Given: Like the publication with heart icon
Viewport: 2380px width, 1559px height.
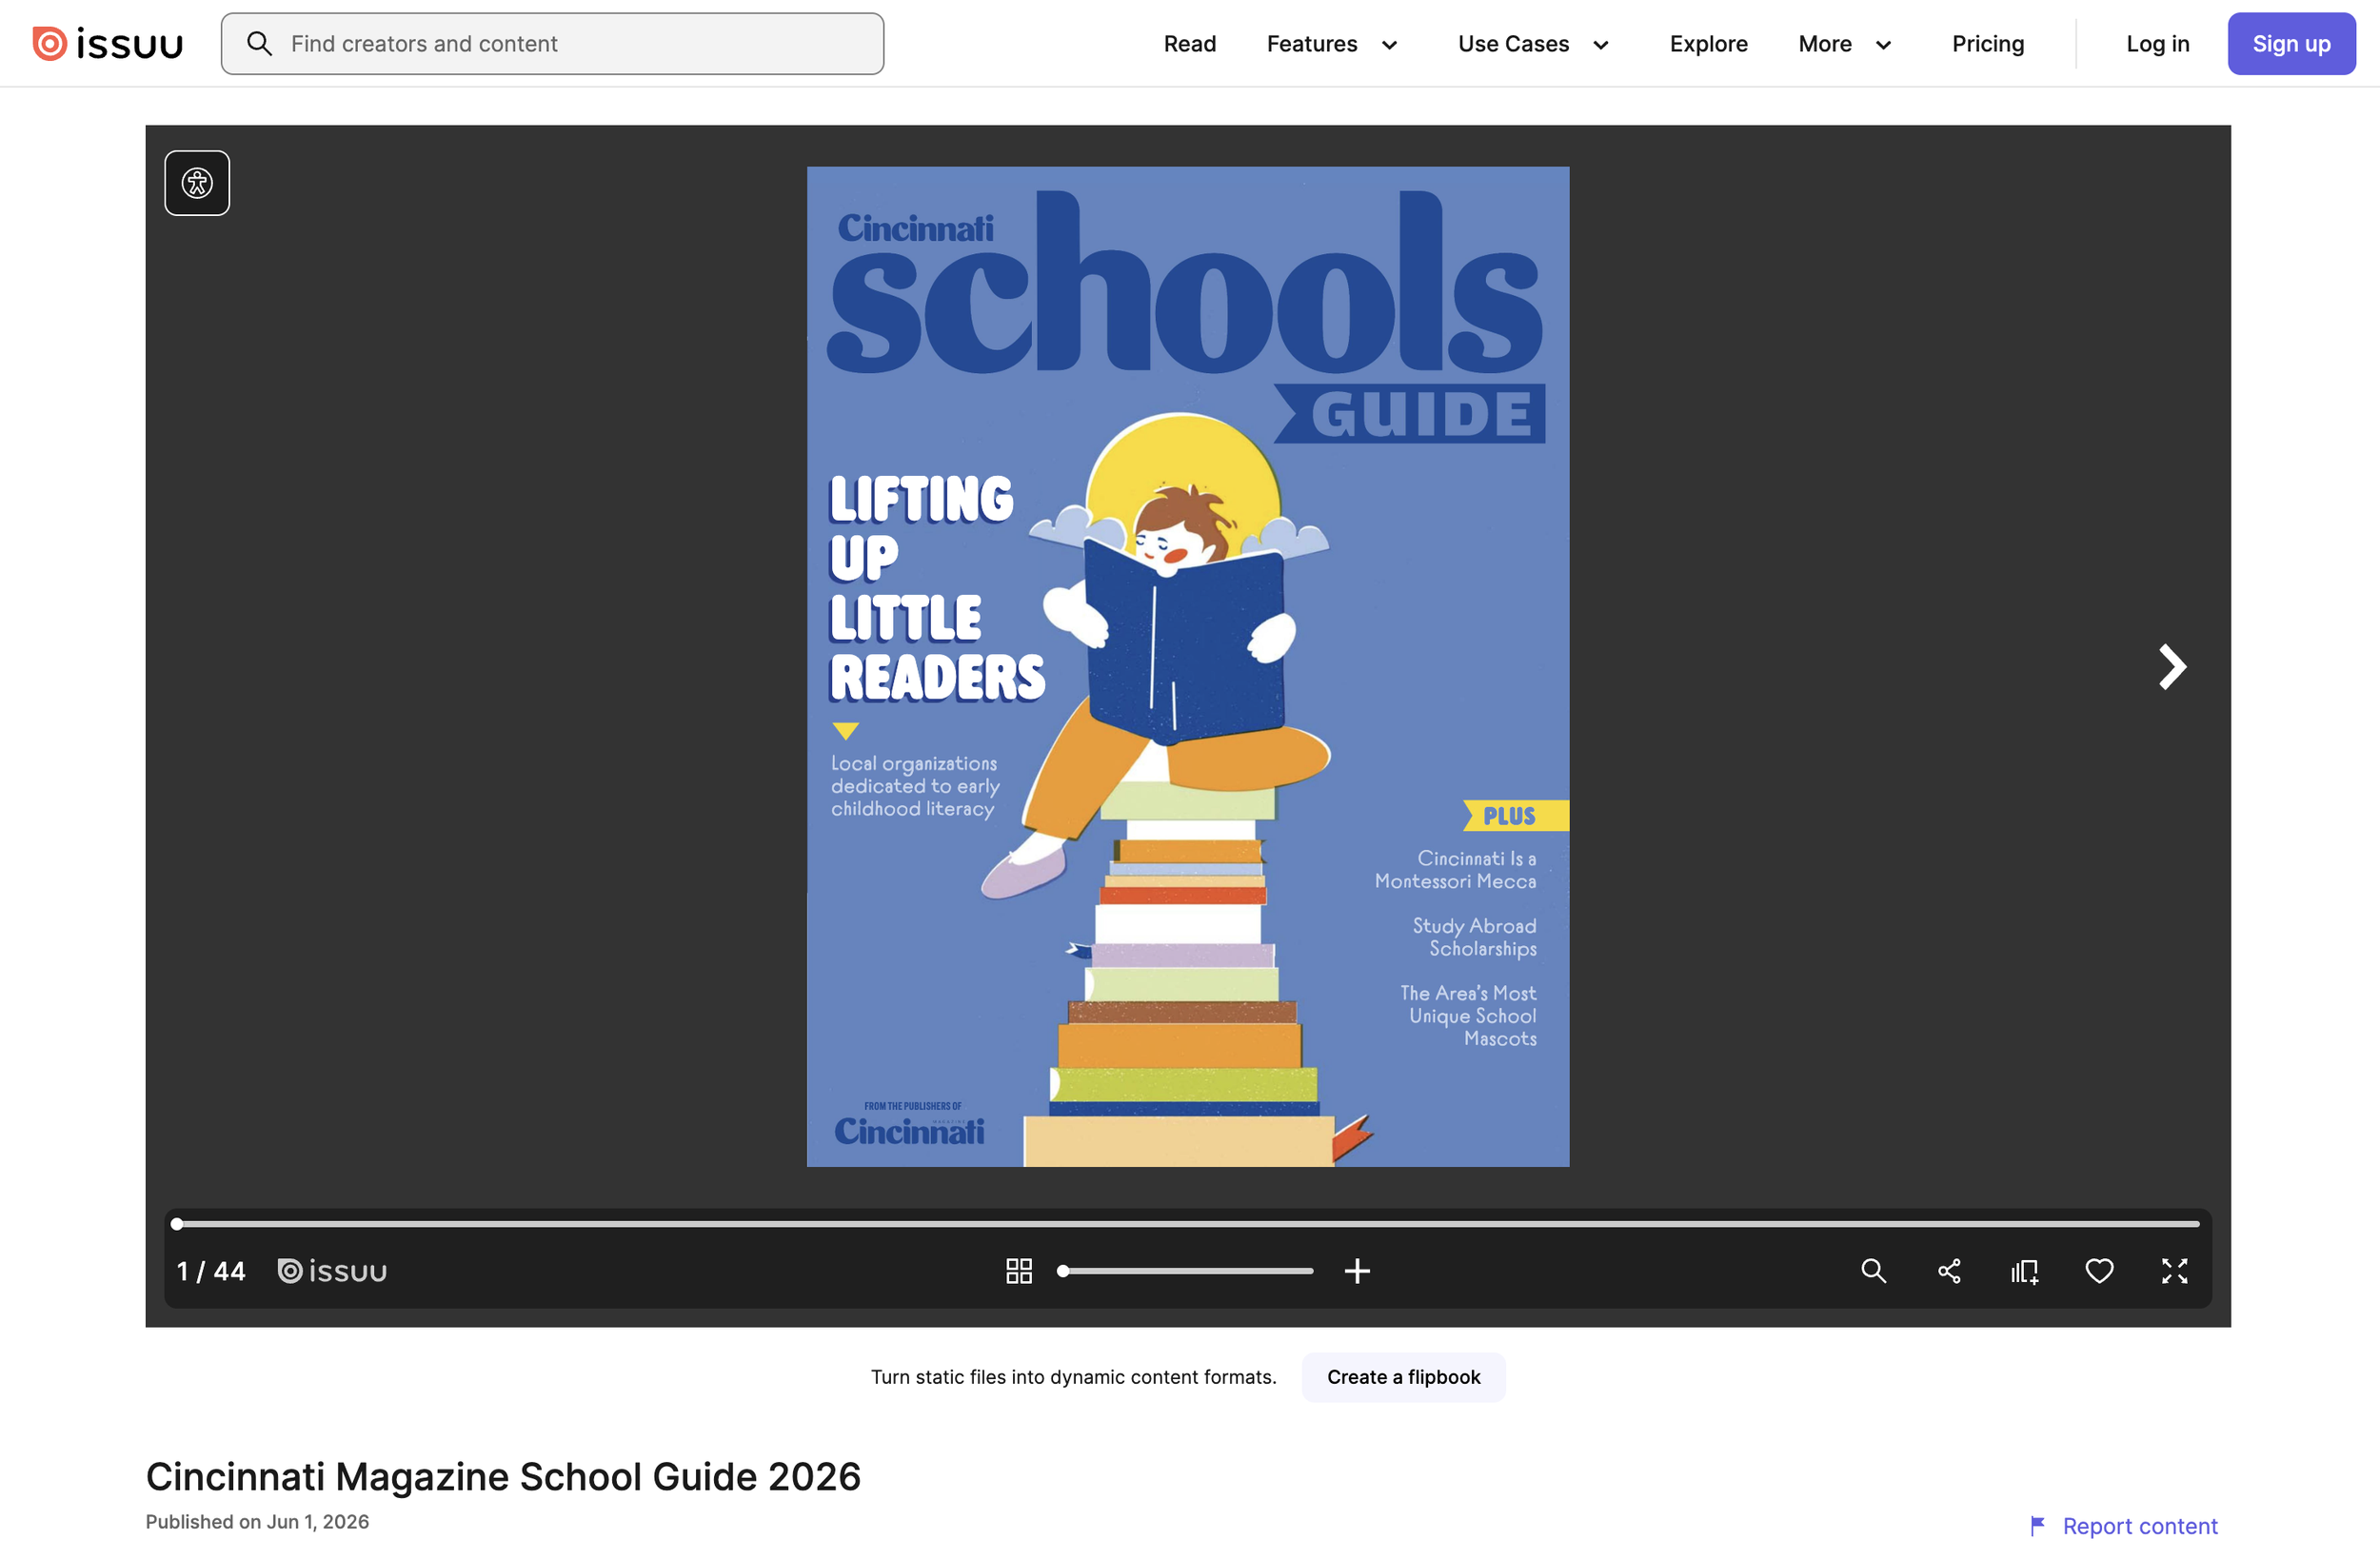Looking at the screenshot, I should click(x=2099, y=1271).
